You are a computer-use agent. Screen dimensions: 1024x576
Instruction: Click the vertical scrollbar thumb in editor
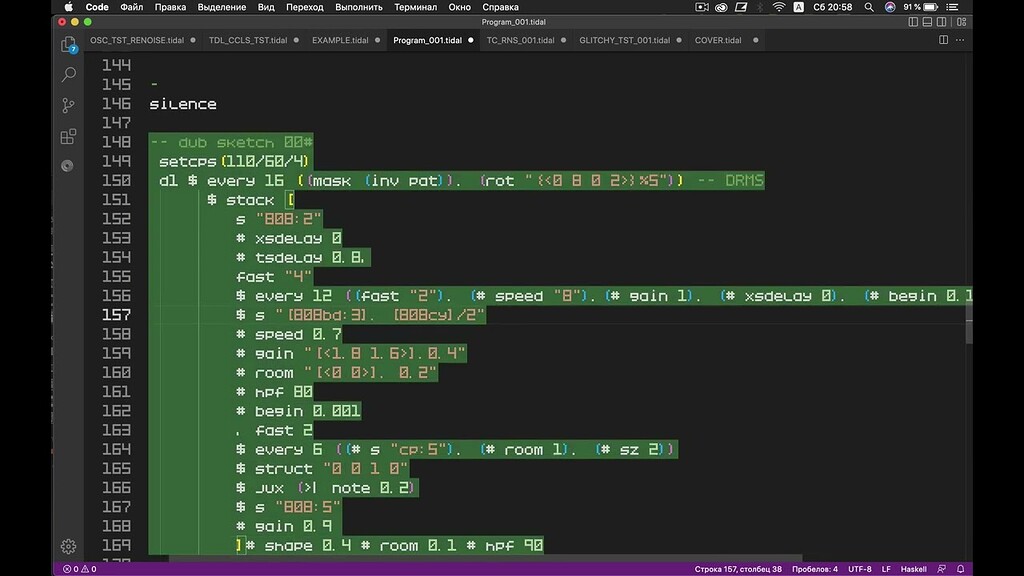point(968,325)
